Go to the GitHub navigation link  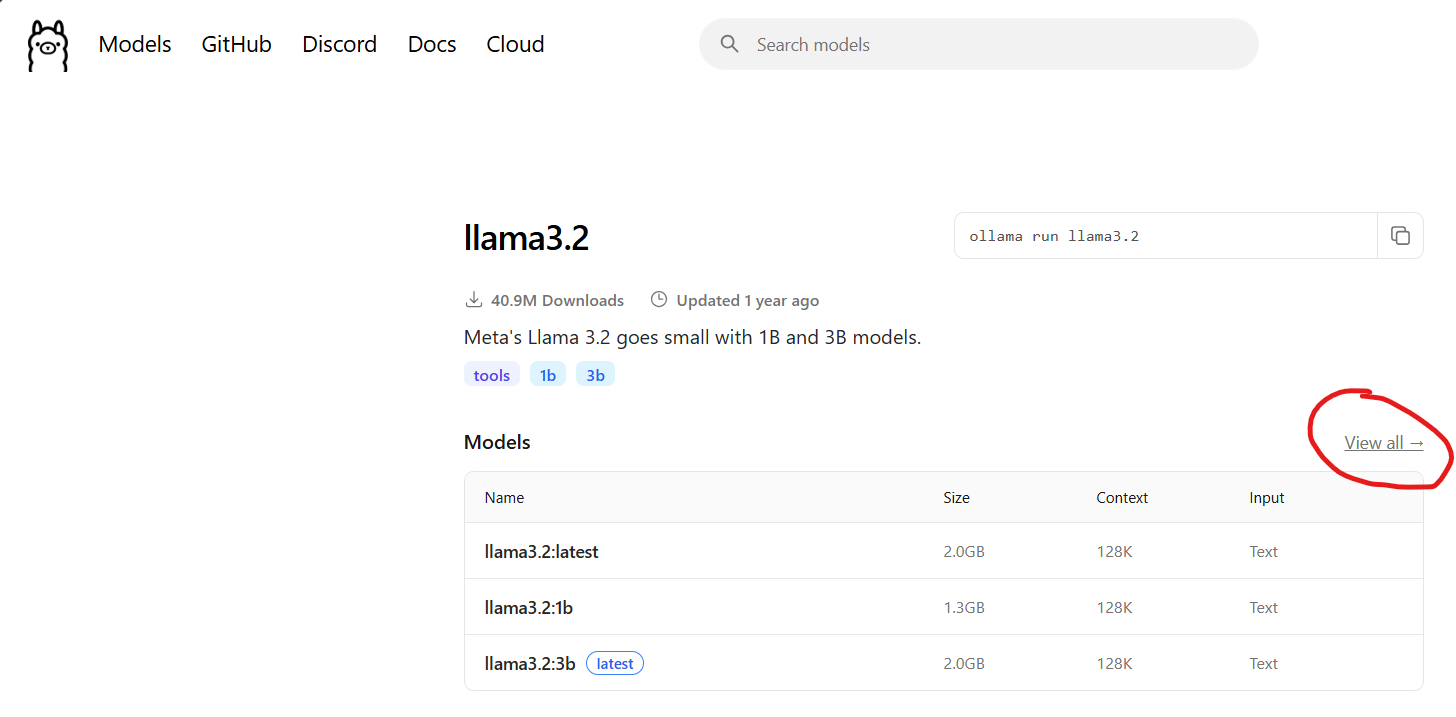click(x=237, y=44)
